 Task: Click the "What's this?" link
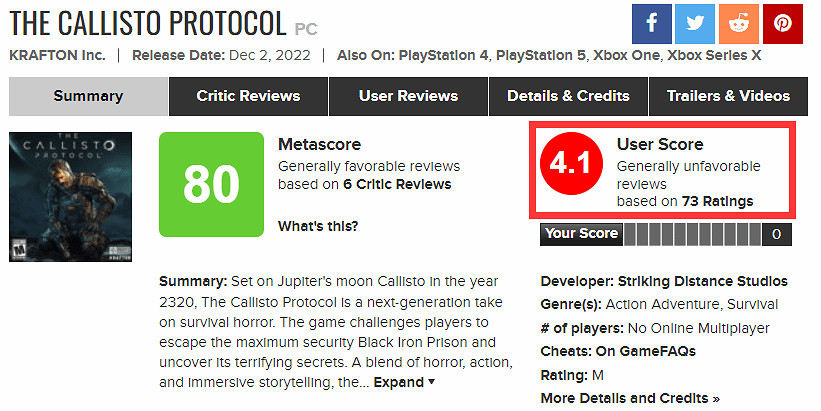click(x=317, y=226)
